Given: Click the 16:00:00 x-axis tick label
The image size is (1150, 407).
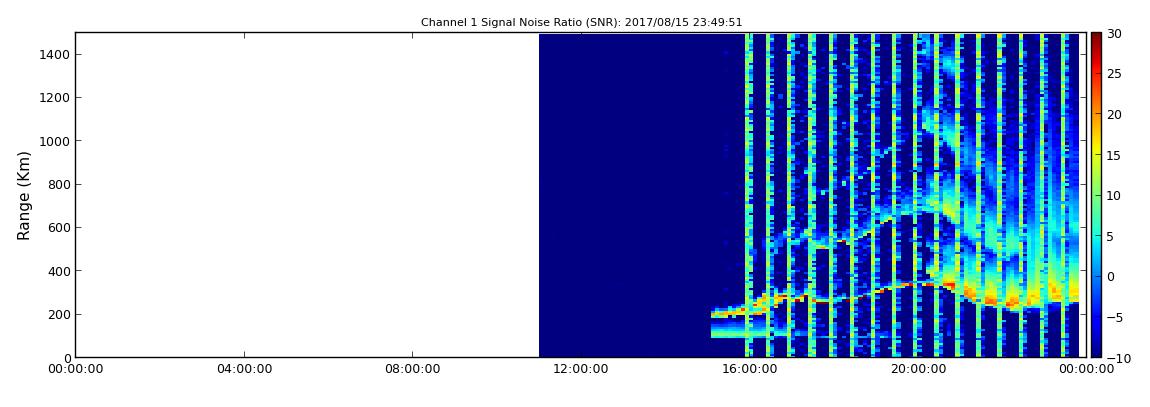Looking at the screenshot, I should tap(748, 369).
